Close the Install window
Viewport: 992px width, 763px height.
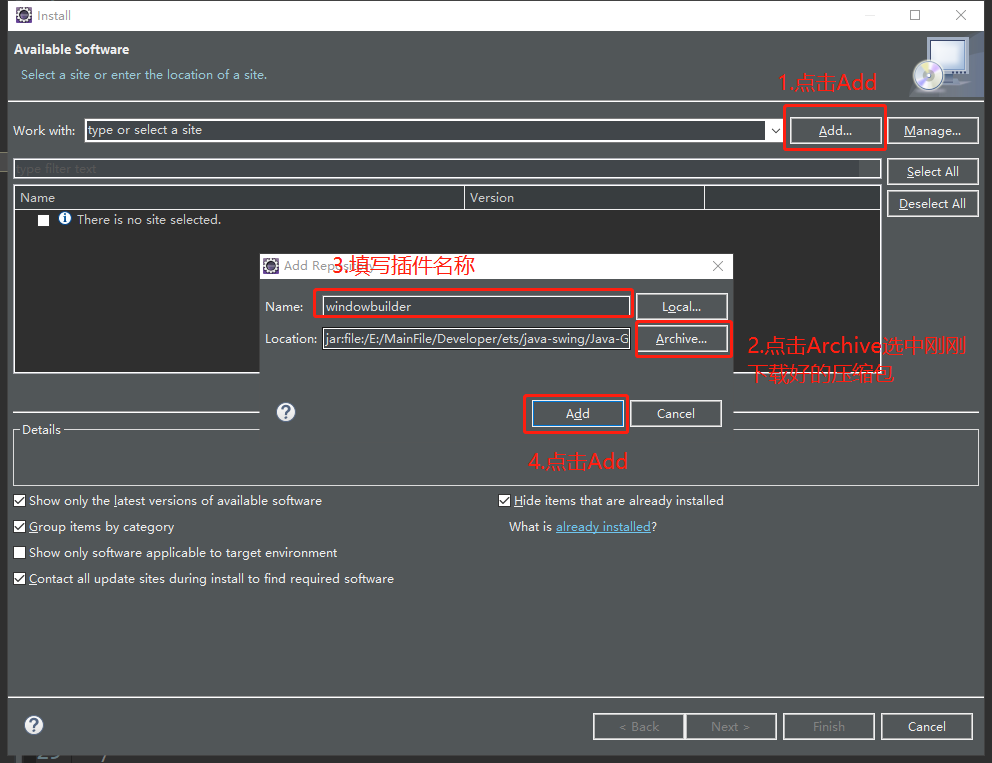pos(960,15)
